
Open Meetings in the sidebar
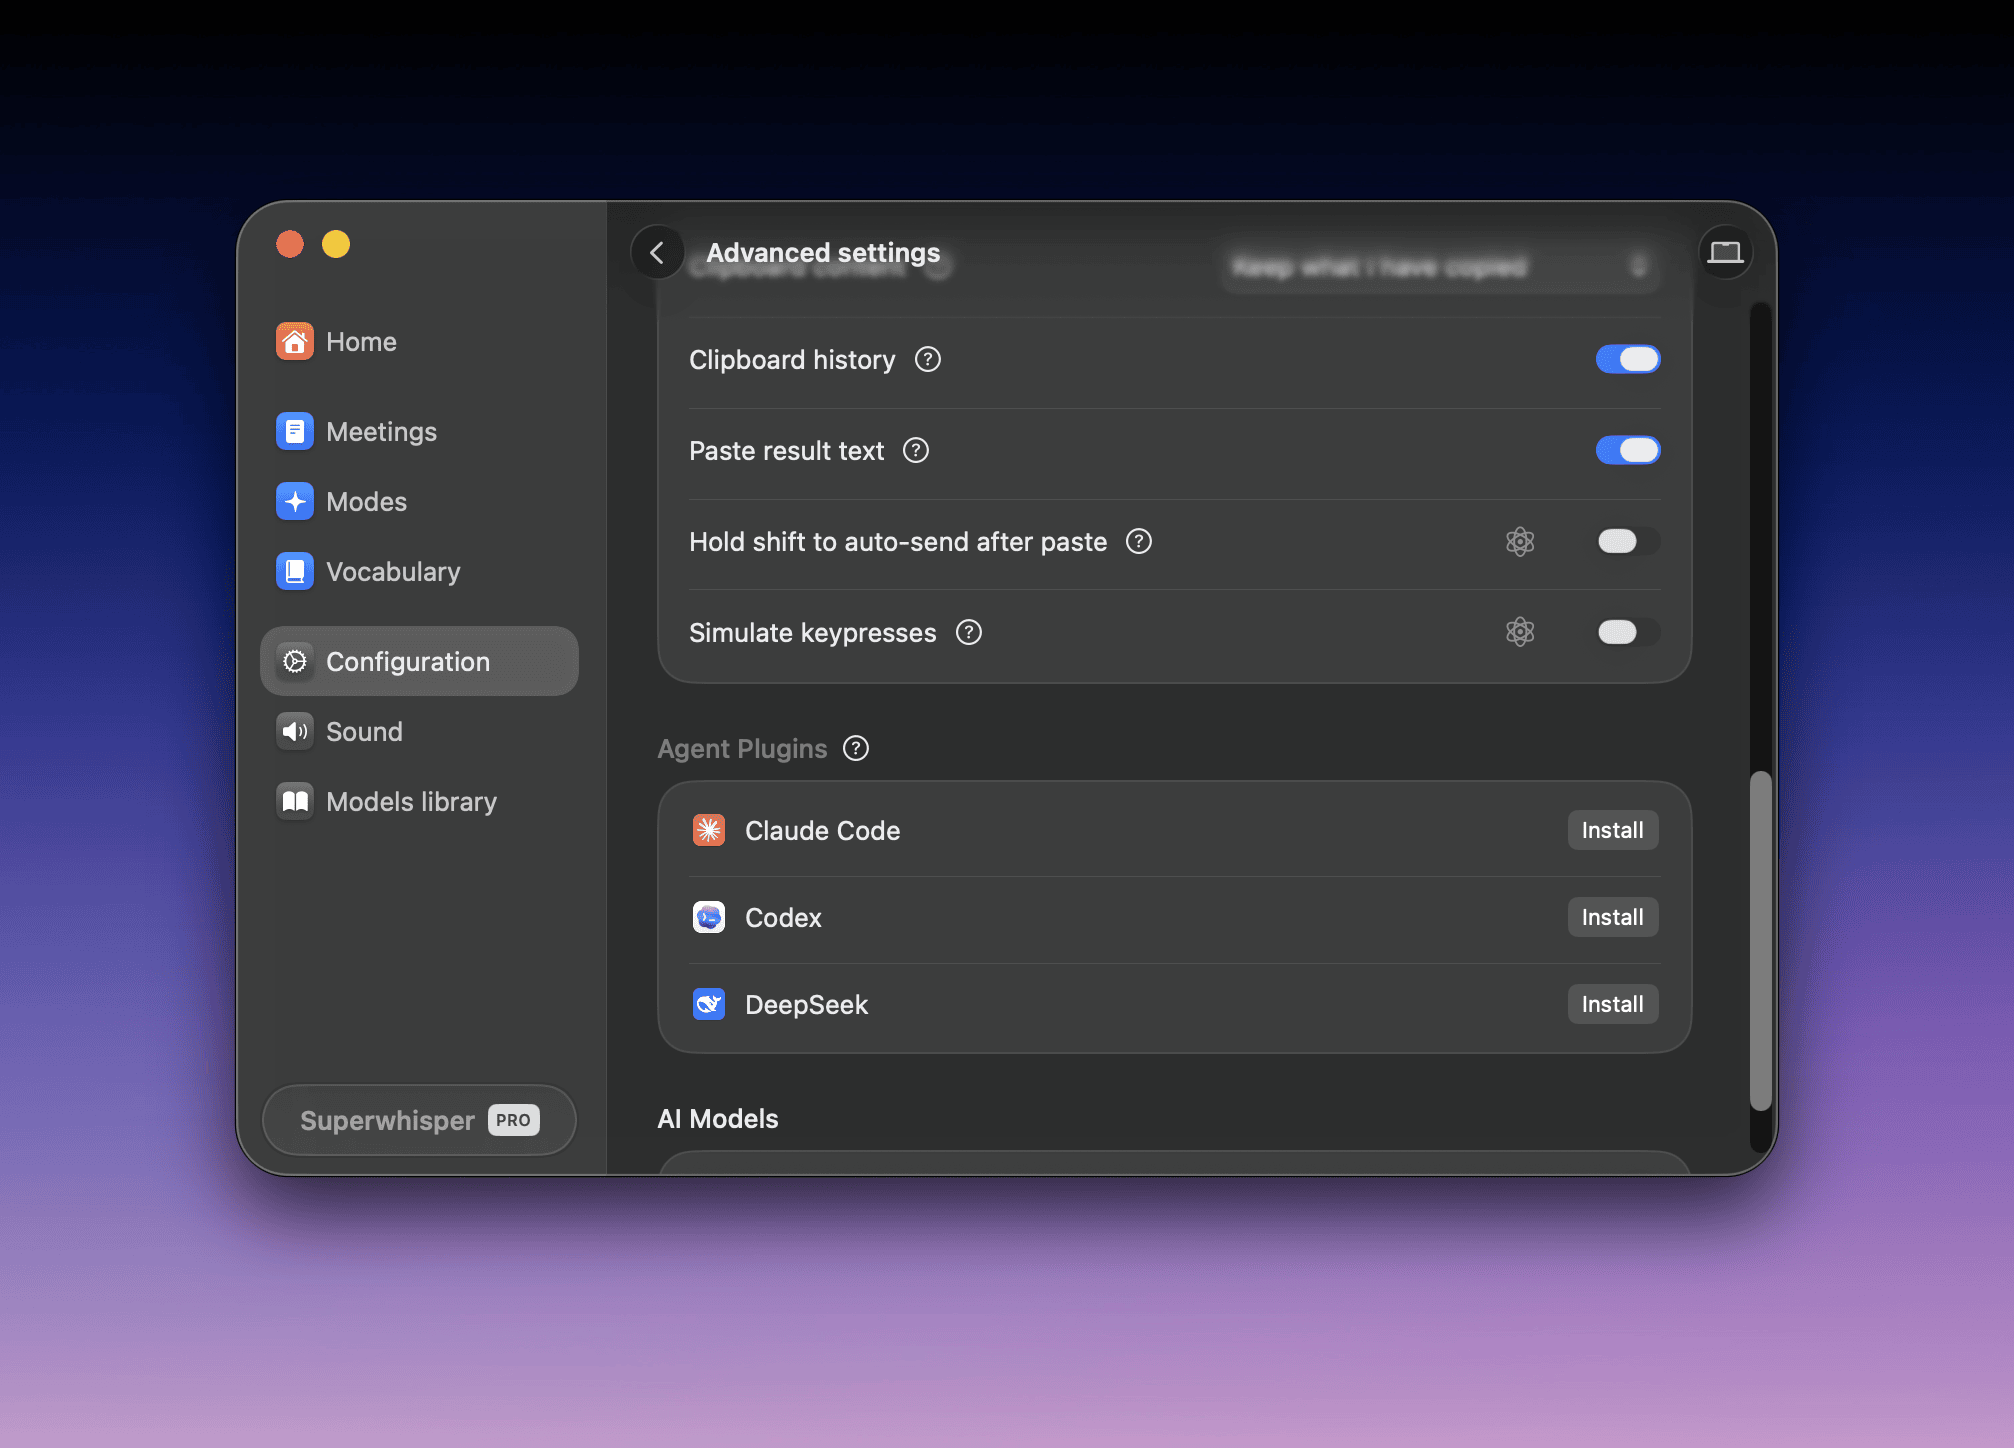(x=419, y=432)
